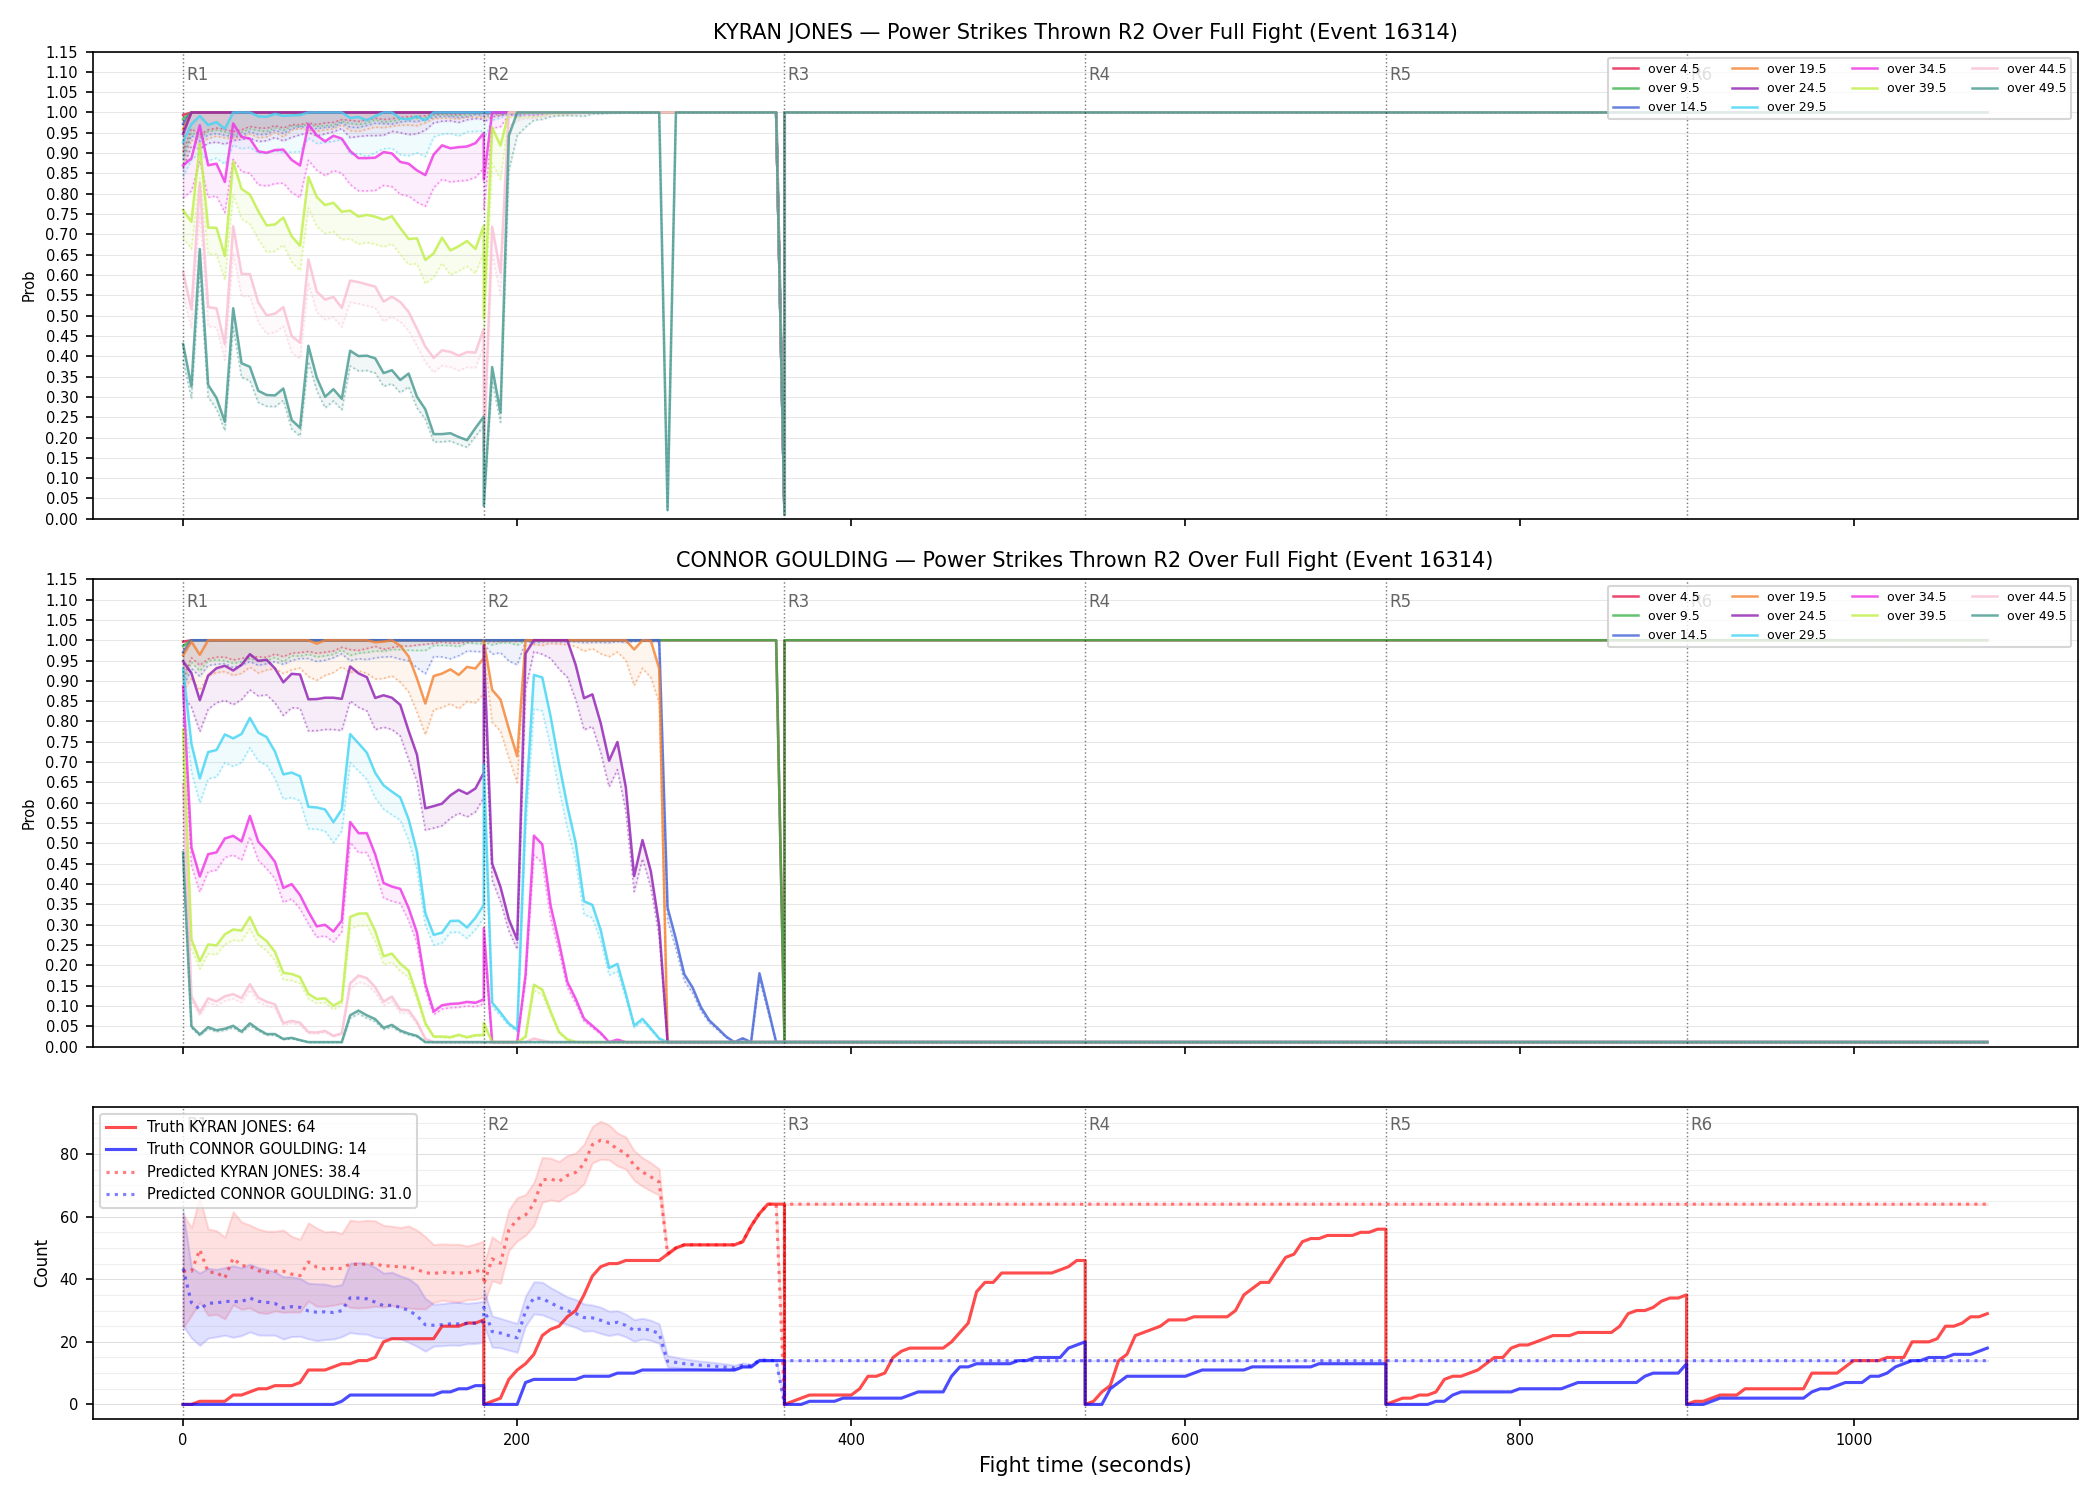Screen dimensions: 2100x1500
Task: Click the 'Fight time (seconds)' axis label
Action: (x=1085, y=1465)
